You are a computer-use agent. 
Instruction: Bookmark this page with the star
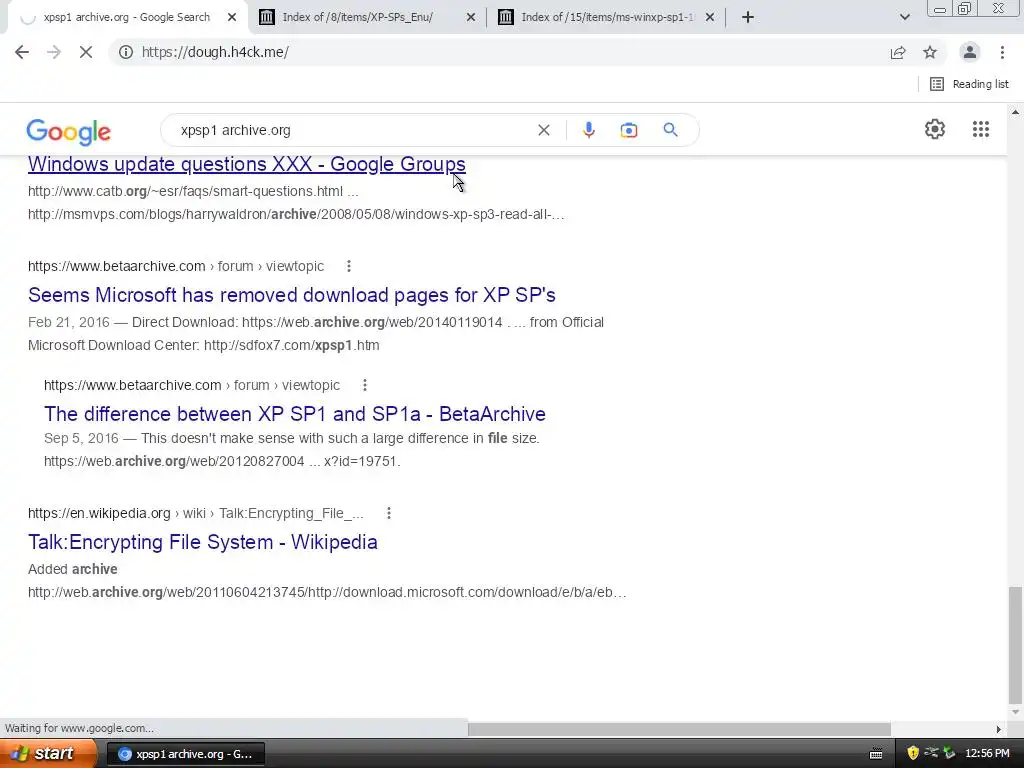click(930, 52)
